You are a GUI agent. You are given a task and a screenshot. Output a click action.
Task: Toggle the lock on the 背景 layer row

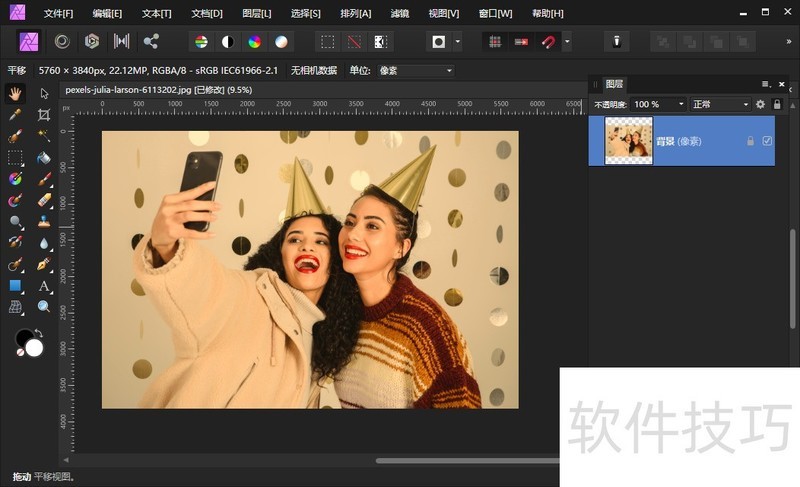point(751,141)
